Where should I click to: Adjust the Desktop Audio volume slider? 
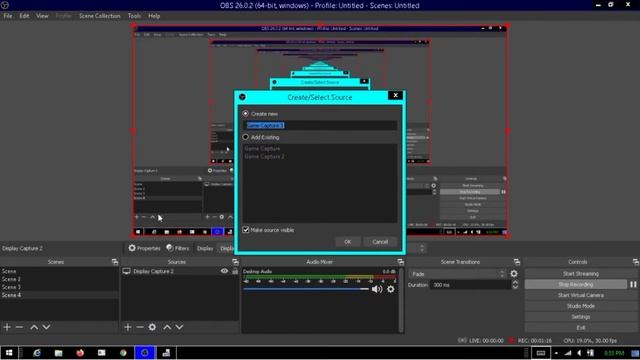[306, 289]
